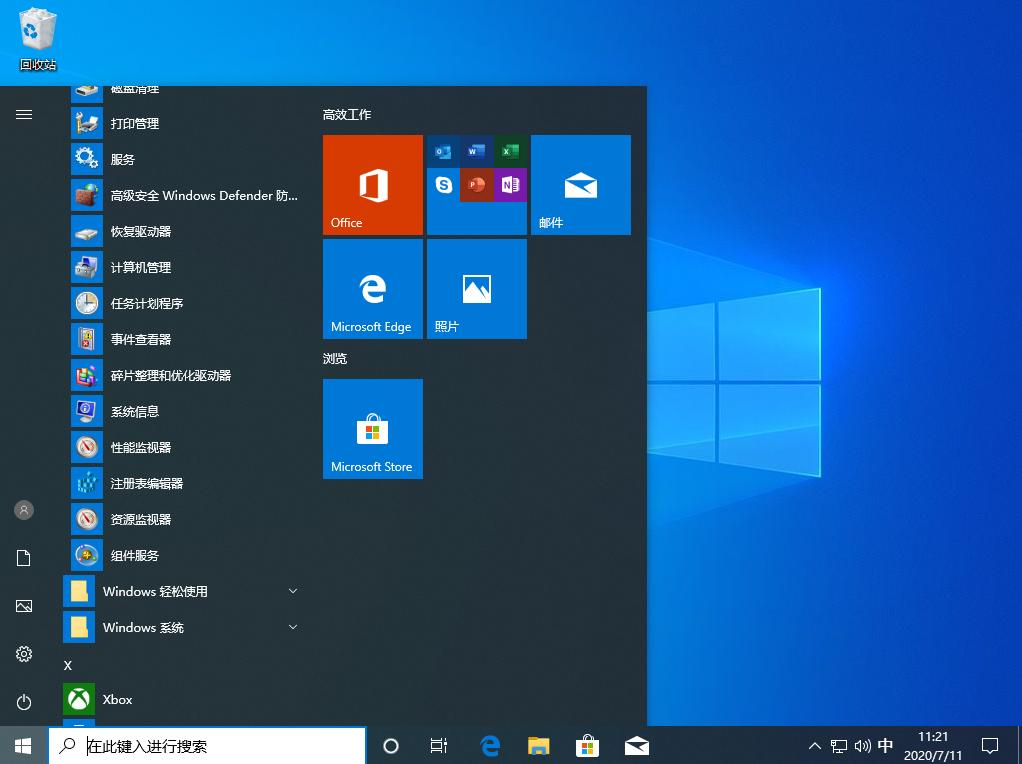Screen dimensions: 1022x764
Task: Launch Microsoft Edge tile
Action: tap(372, 288)
